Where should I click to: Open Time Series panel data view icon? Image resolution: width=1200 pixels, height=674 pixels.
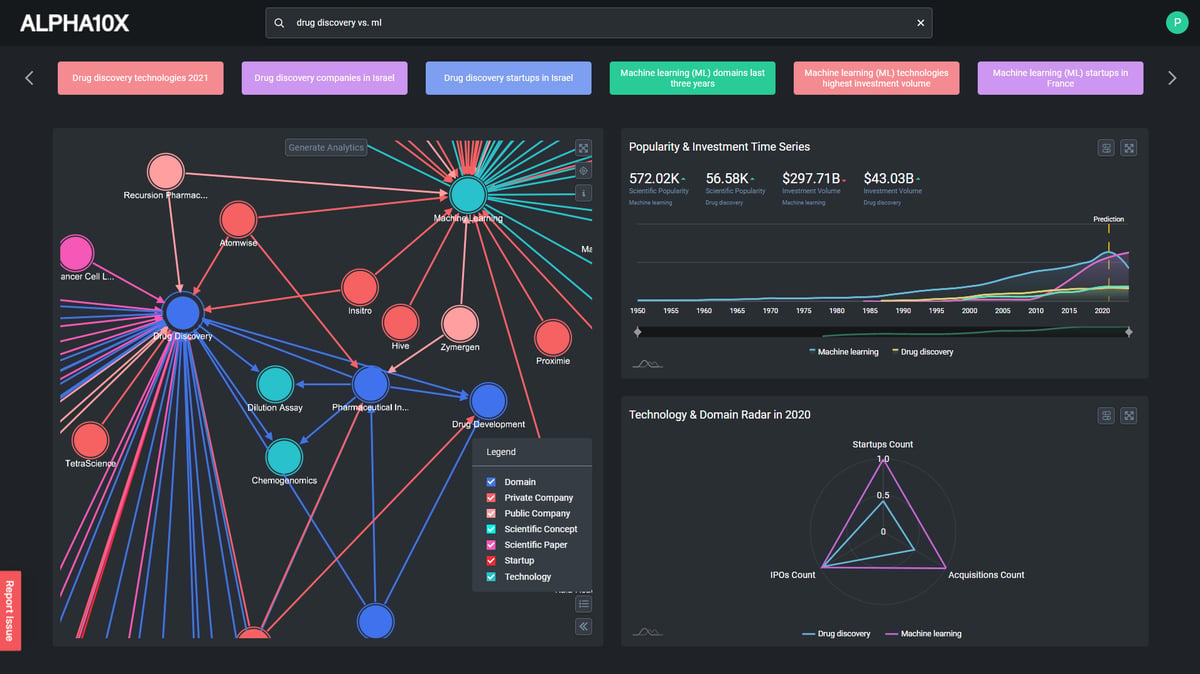[x=1106, y=148]
